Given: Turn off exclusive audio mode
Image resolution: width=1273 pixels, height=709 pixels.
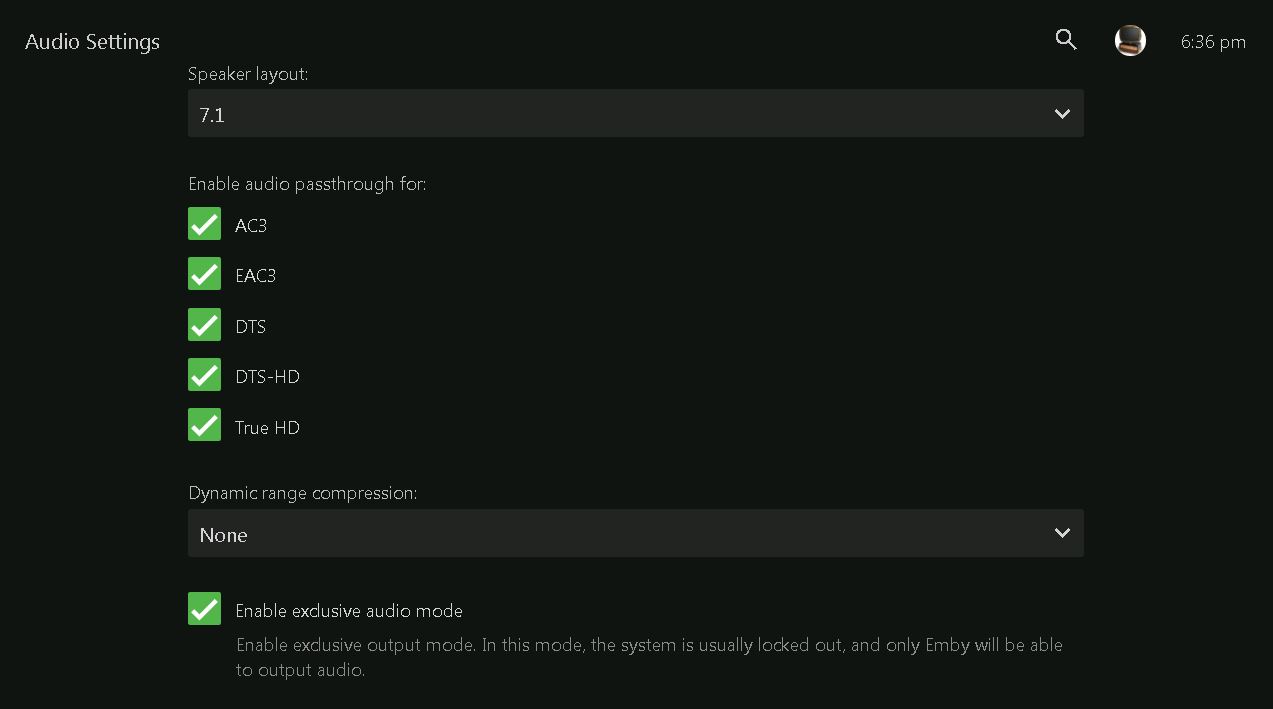Looking at the screenshot, I should pos(204,608).
